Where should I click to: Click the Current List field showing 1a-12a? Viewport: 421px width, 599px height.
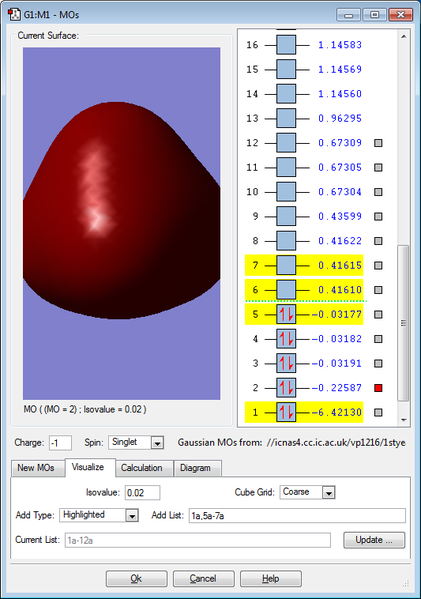click(x=198, y=540)
